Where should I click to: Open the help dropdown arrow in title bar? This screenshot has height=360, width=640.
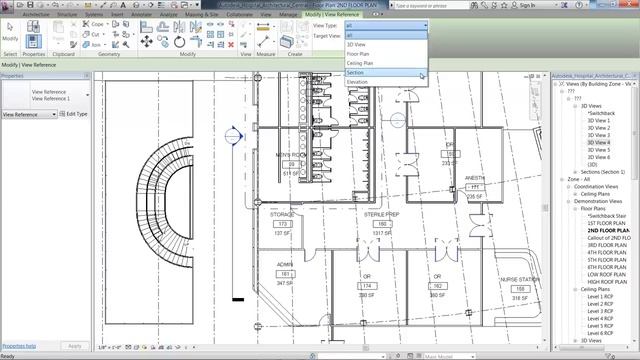coord(587,5)
